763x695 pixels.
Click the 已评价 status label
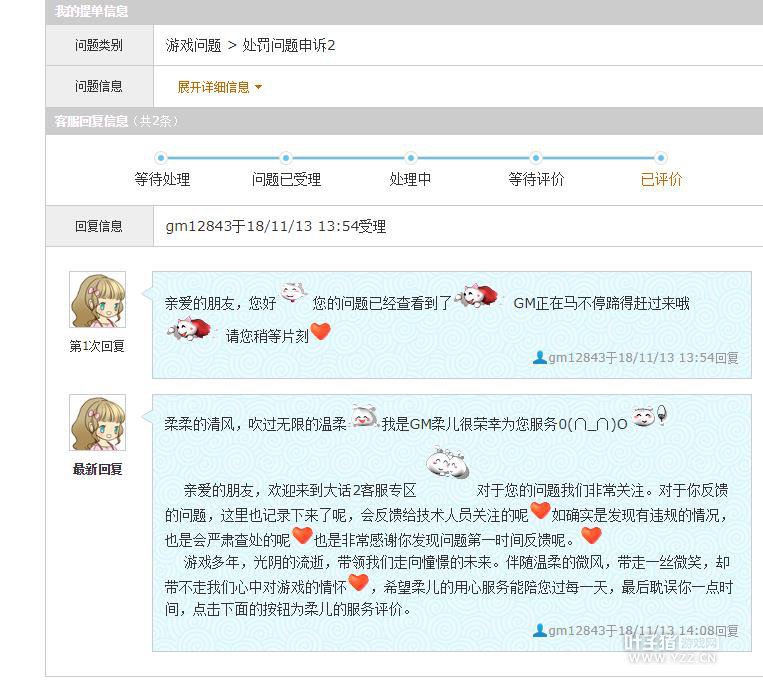coord(661,179)
